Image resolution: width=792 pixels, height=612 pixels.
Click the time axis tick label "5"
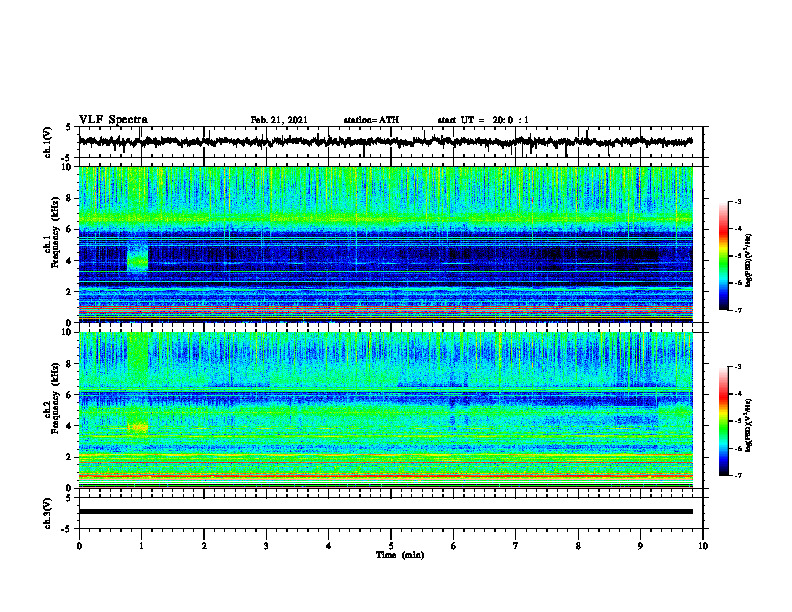(x=391, y=546)
